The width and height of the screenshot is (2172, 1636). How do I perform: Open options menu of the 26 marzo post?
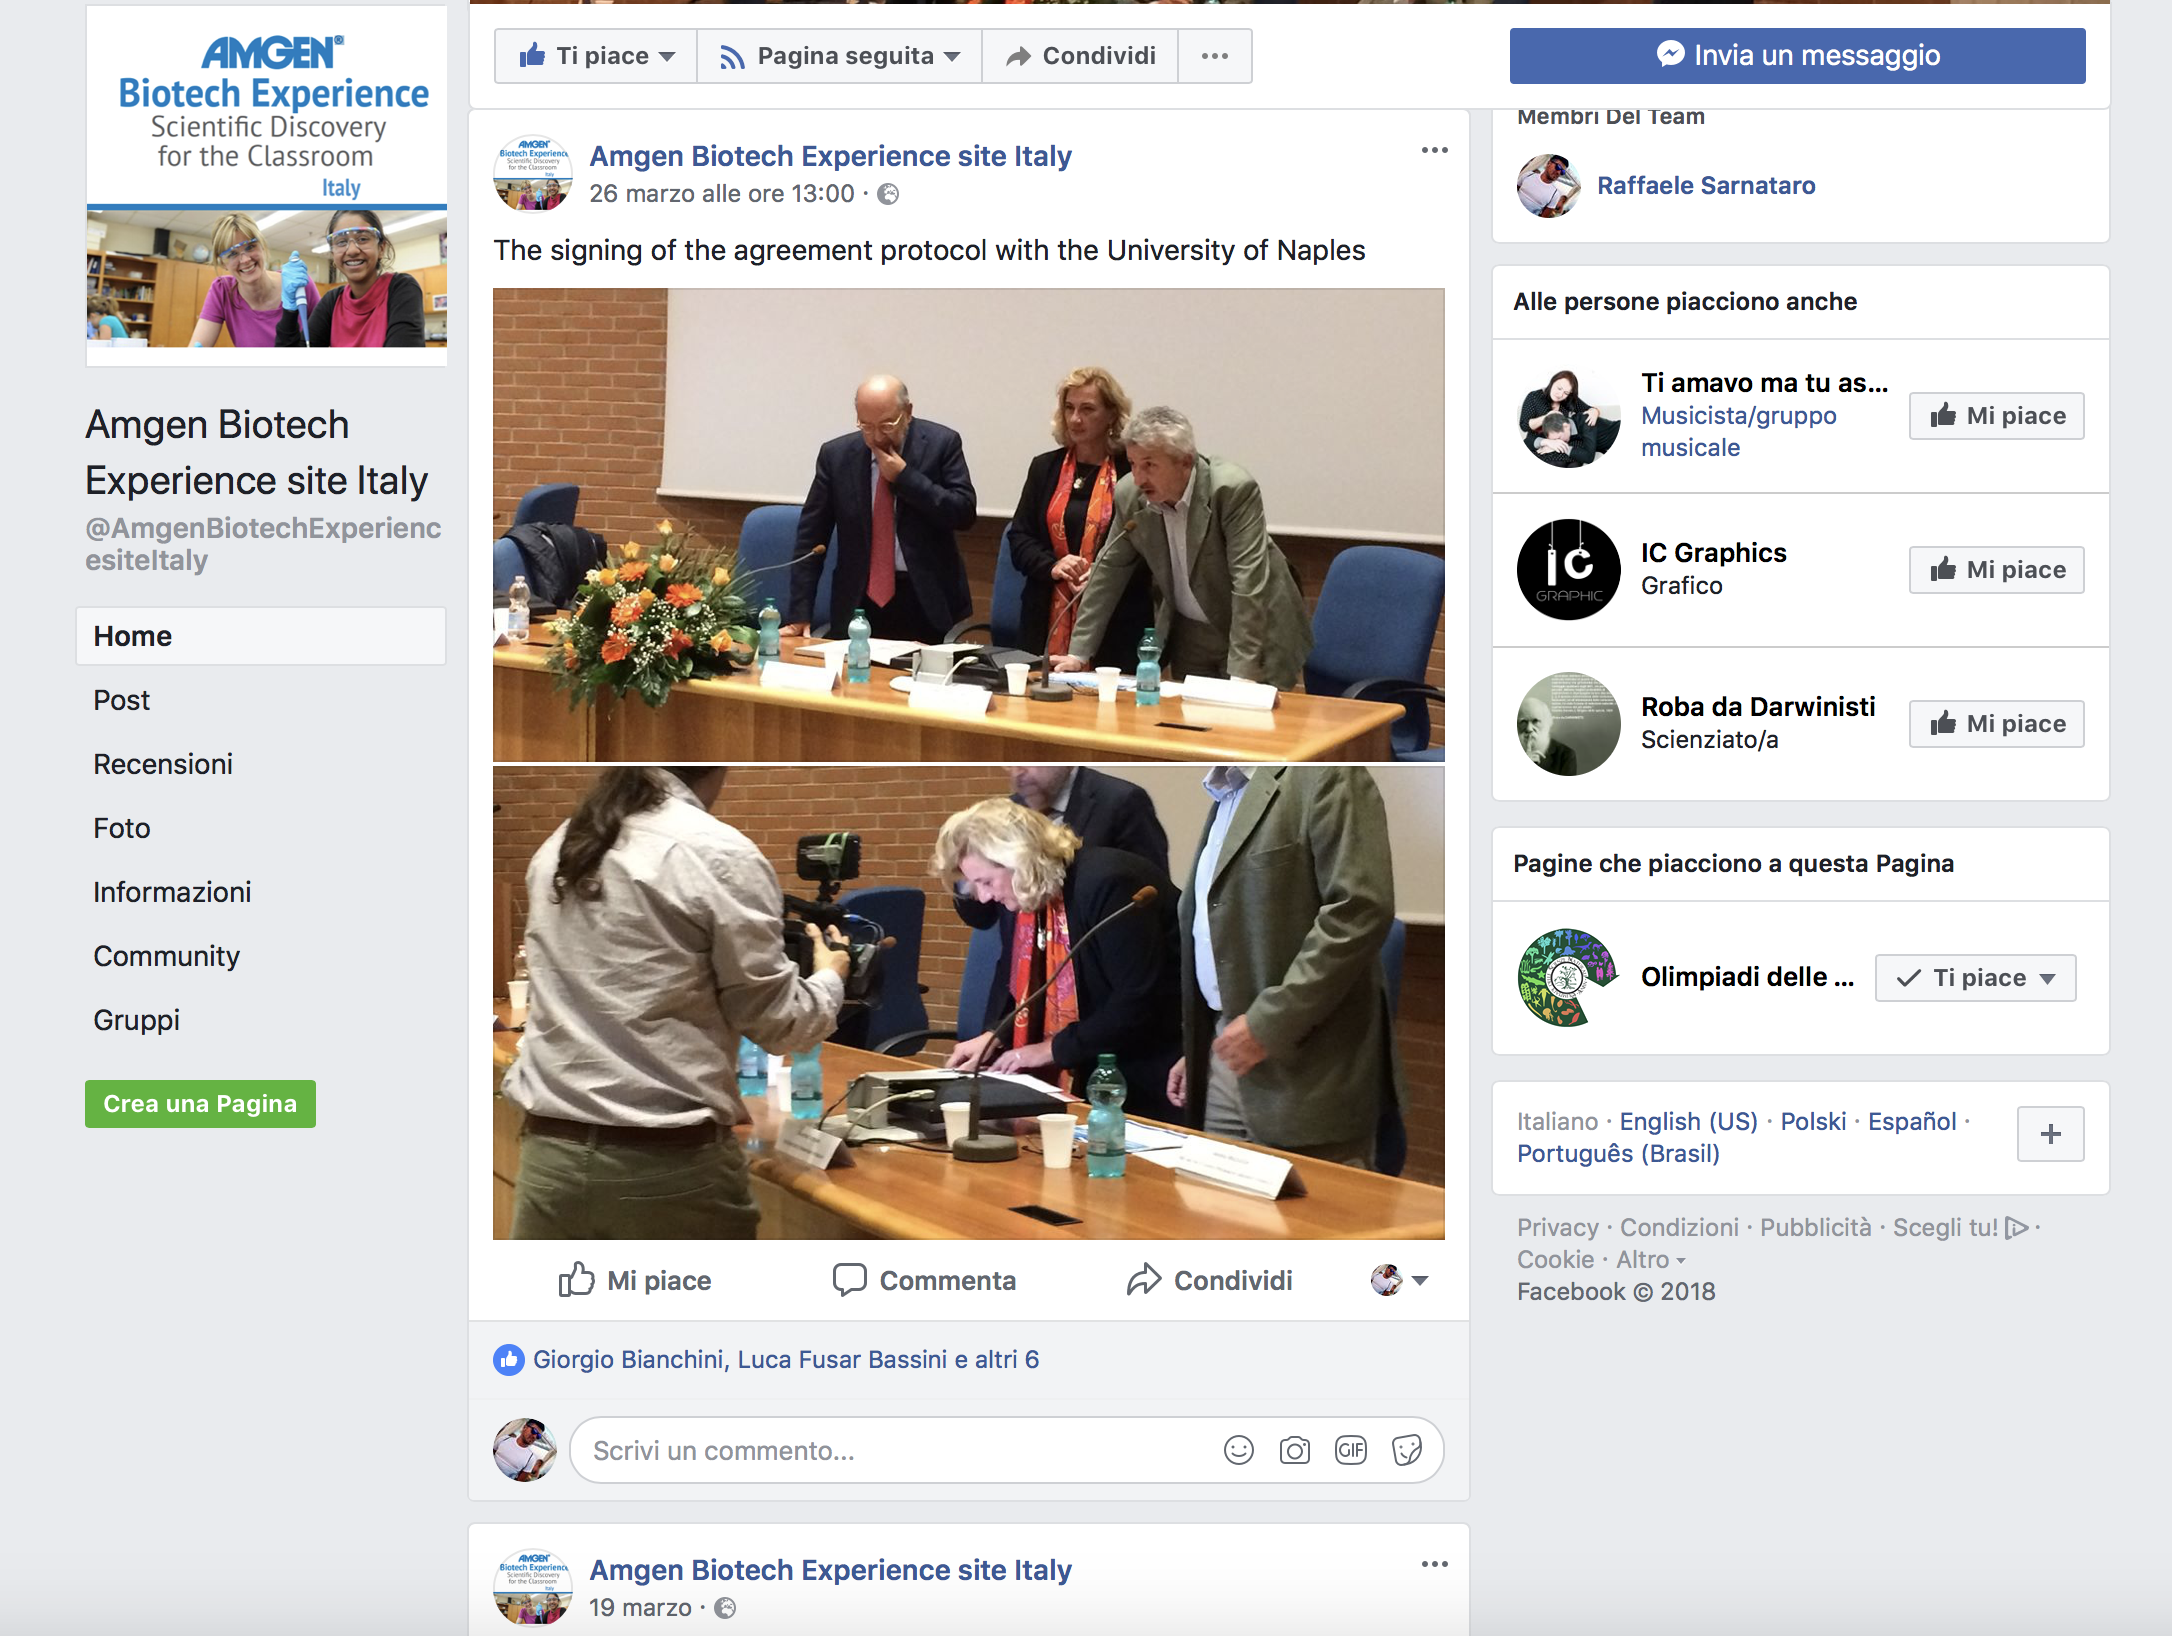[1434, 150]
